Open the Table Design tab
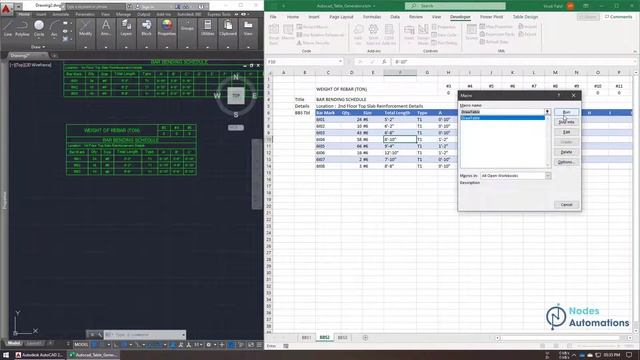The image size is (640, 360). pos(525,17)
